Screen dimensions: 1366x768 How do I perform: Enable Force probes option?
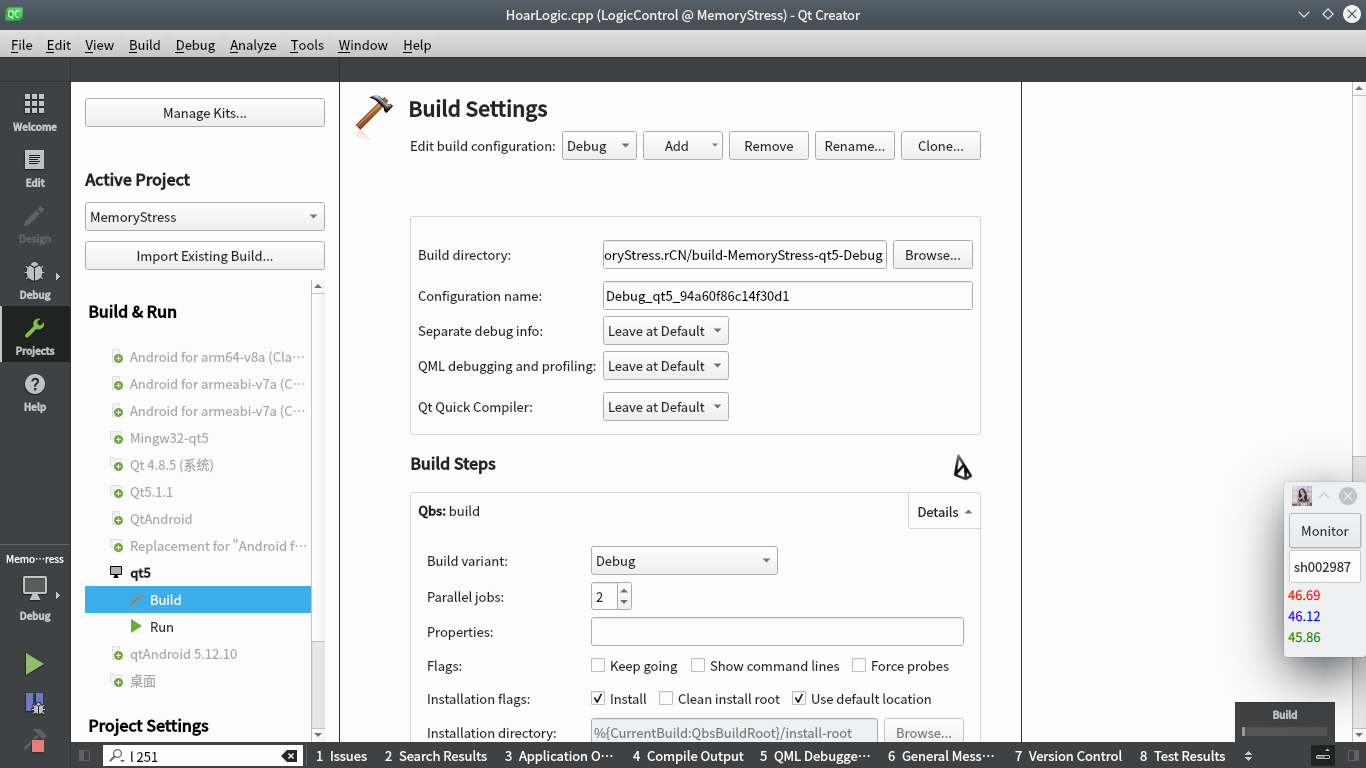859,665
